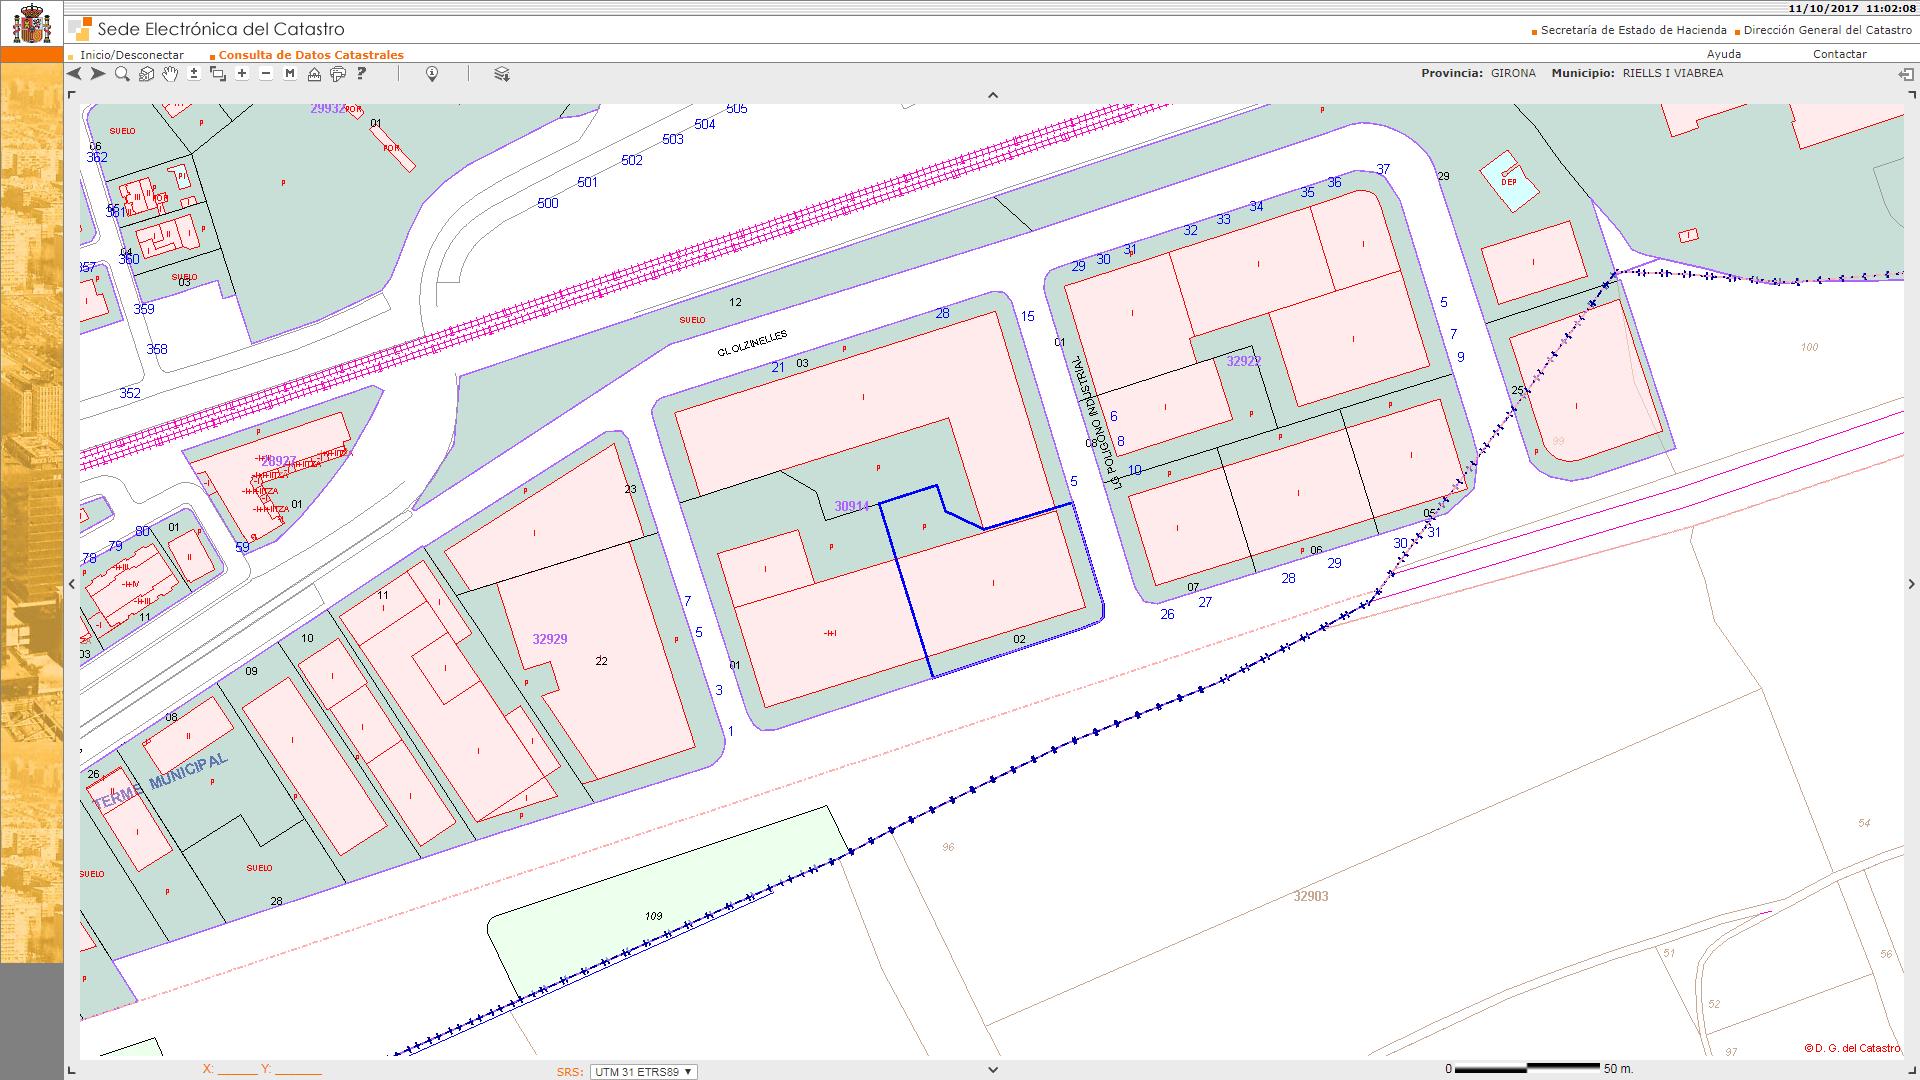Viewport: 1920px width, 1080px height.
Task: Click the location info pin icon
Action: (x=432, y=74)
